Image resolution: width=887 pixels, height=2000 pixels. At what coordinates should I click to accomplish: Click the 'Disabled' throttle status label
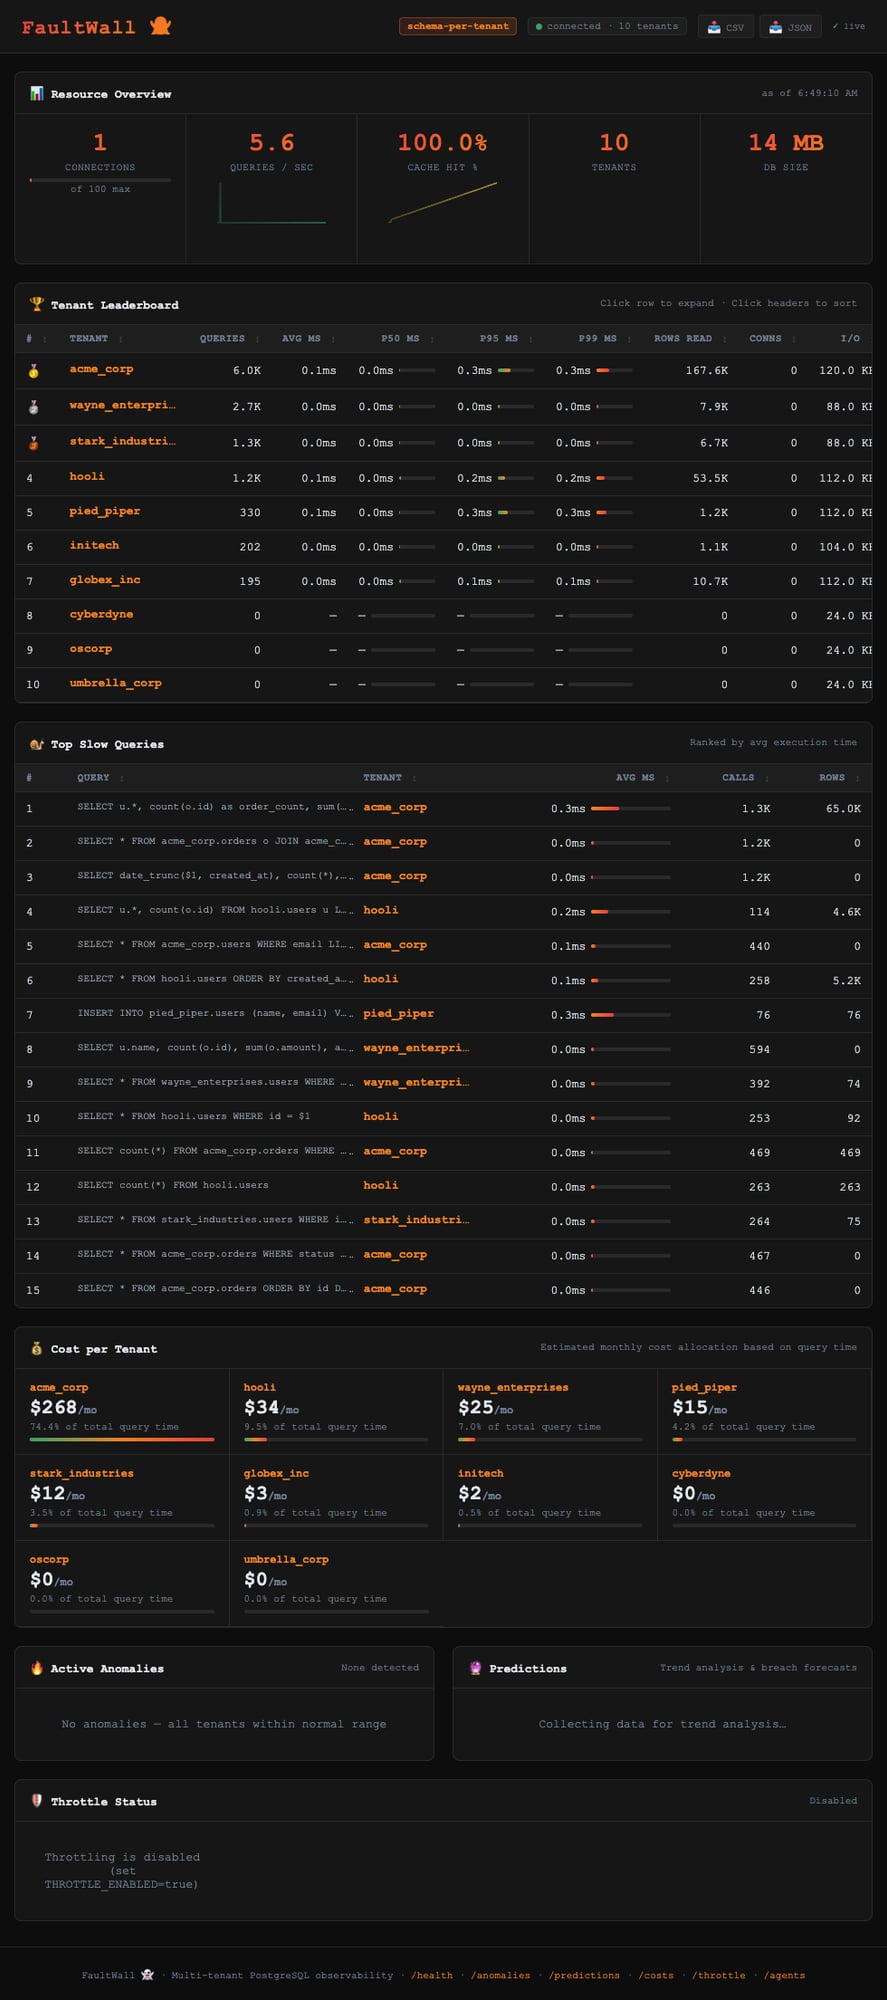pos(833,1800)
